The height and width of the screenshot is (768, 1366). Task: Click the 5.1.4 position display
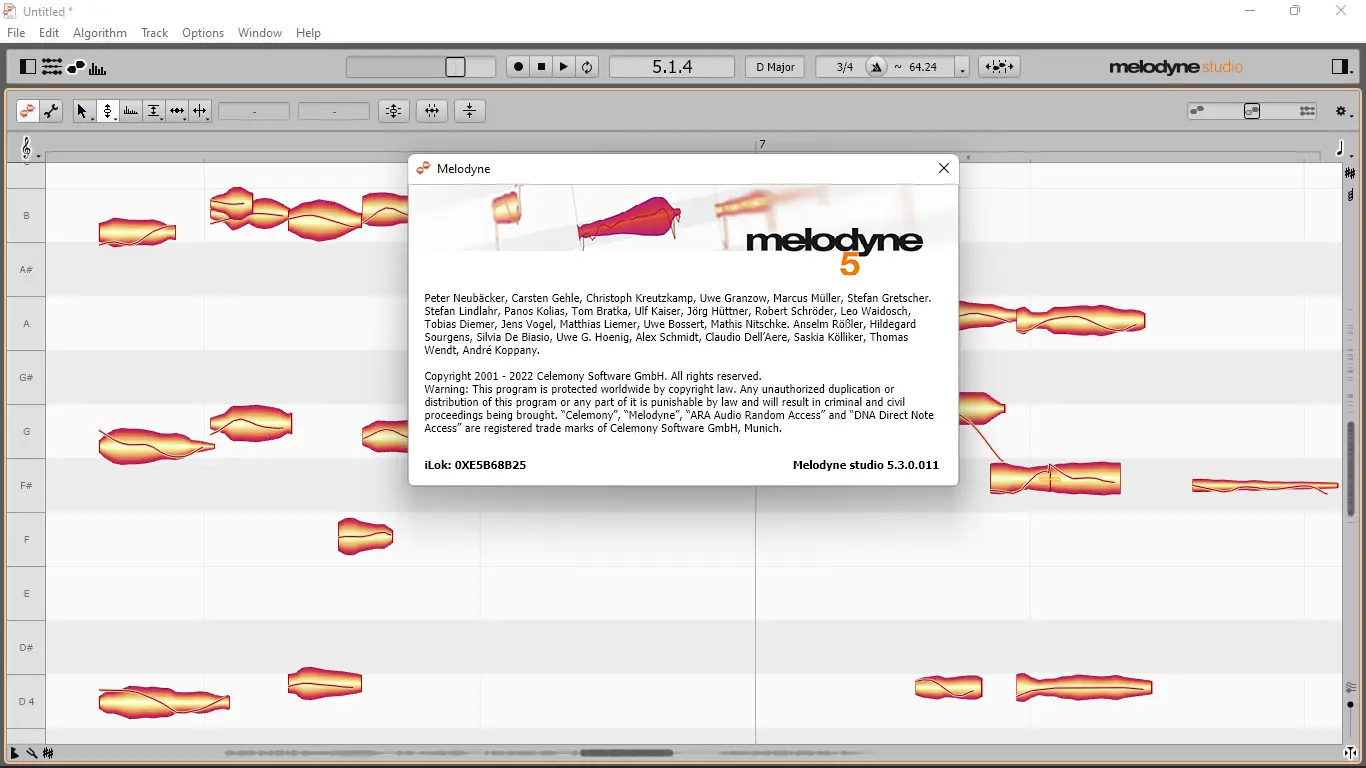pyautogui.click(x=672, y=67)
